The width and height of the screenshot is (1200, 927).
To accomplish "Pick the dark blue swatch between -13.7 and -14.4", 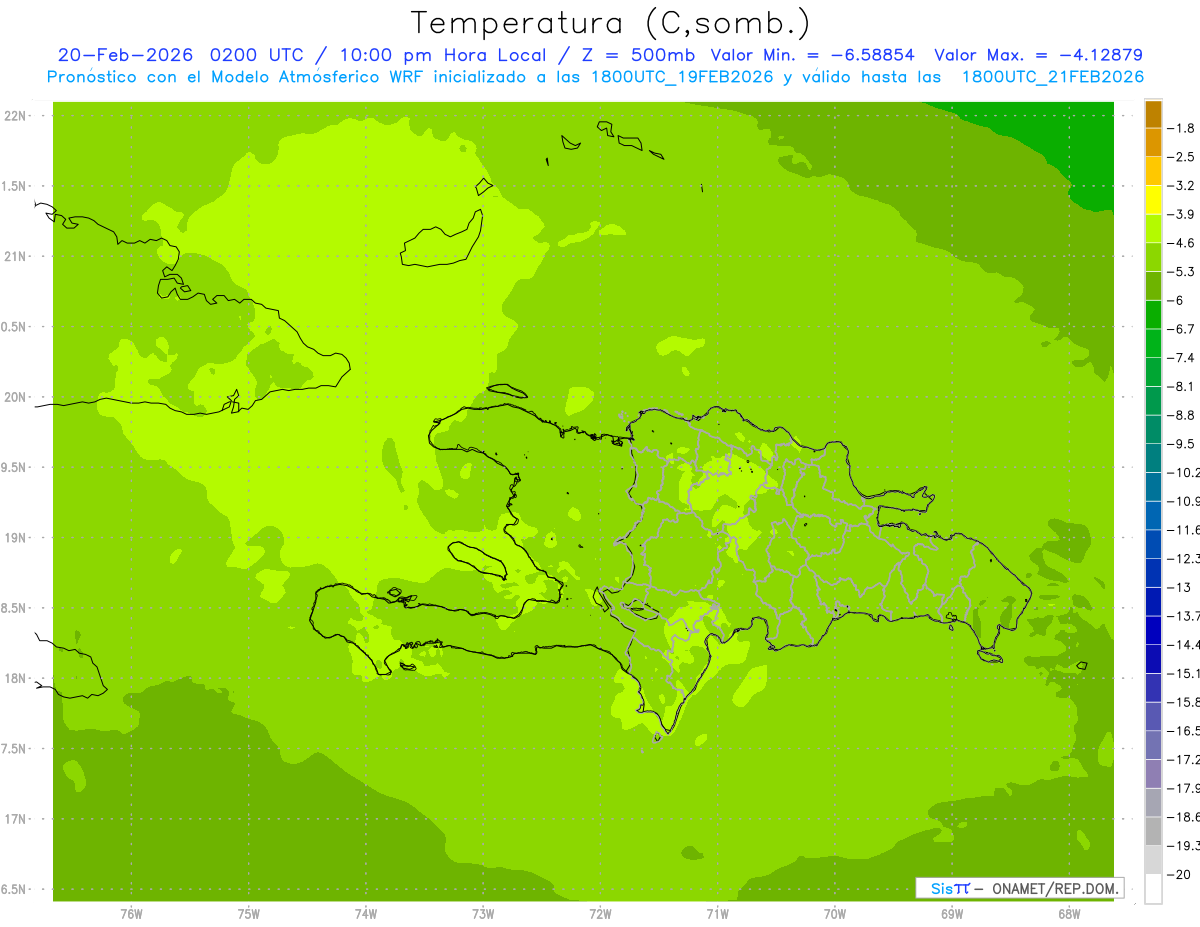I will click(x=1153, y=631).
